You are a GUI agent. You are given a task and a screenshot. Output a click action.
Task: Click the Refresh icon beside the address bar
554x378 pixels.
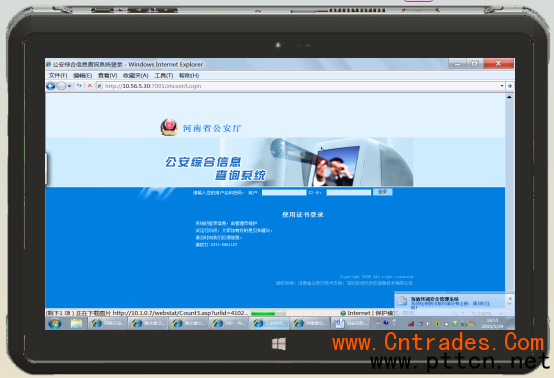click(79, 85)
